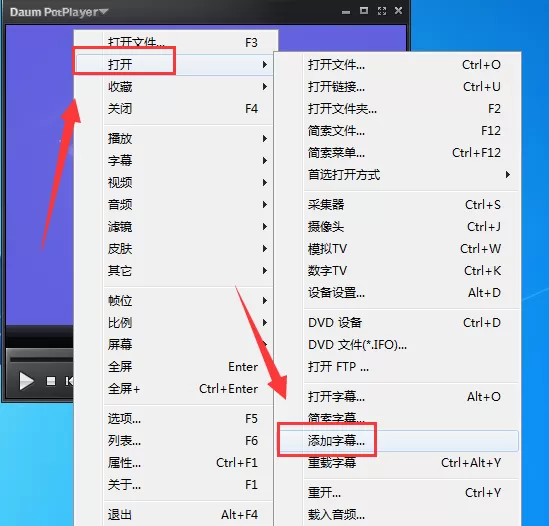Click 打开链接... Ctrl+U
Viewport: 549px width, 526px height.
pyautogui.click(x=397, y=87)
